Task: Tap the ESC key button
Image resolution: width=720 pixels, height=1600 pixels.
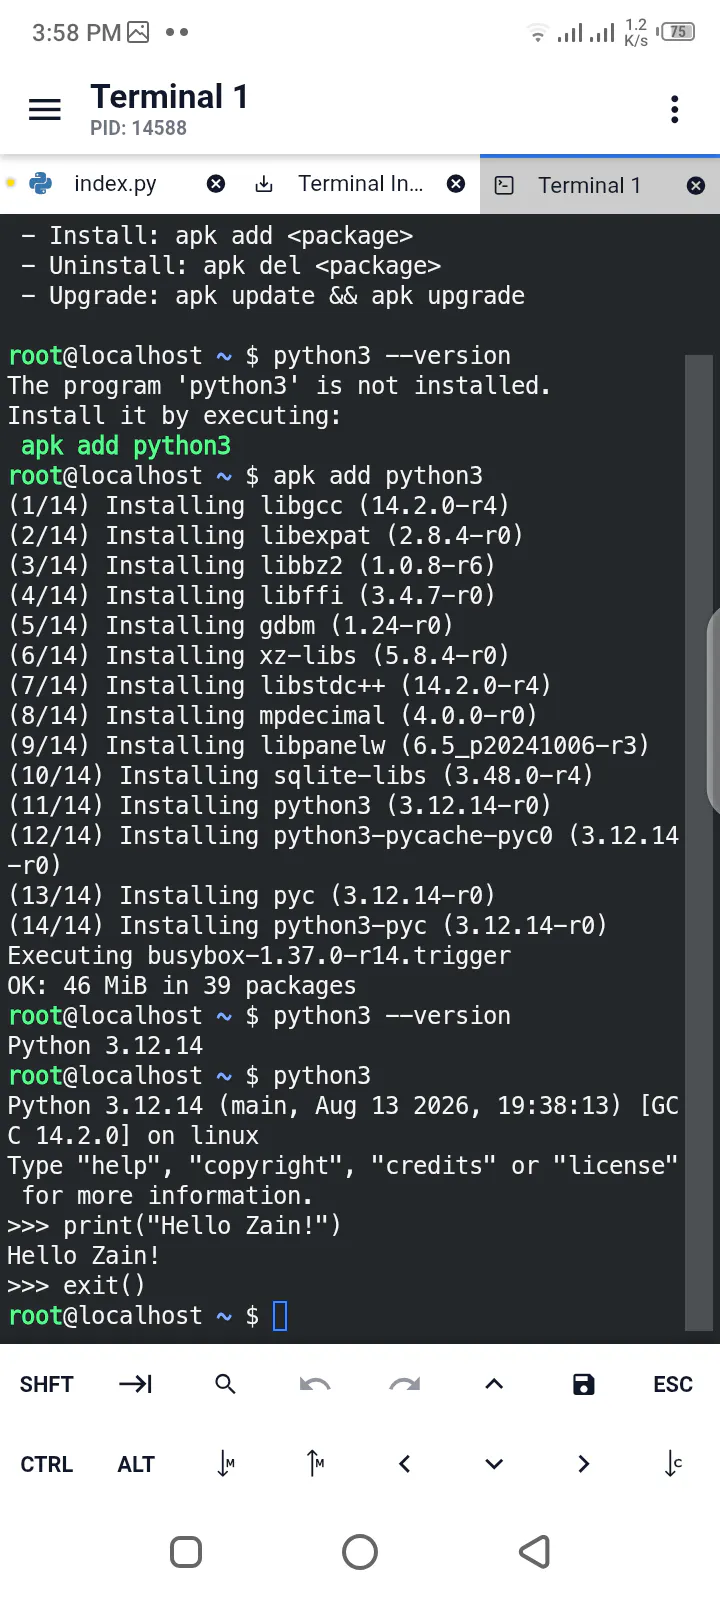Action: pyautogui.click(x=673, y=1384)
